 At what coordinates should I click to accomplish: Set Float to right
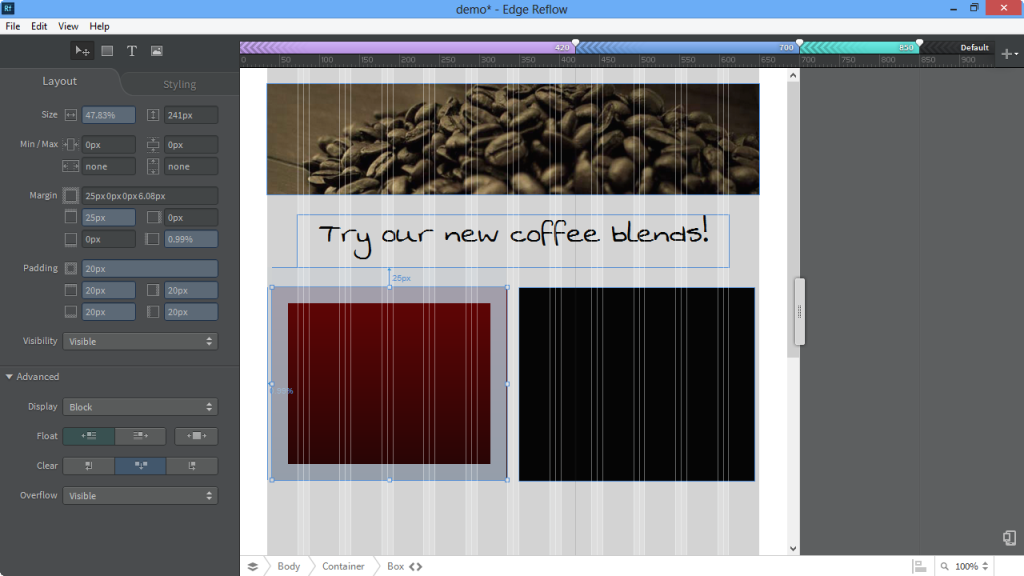140,436
